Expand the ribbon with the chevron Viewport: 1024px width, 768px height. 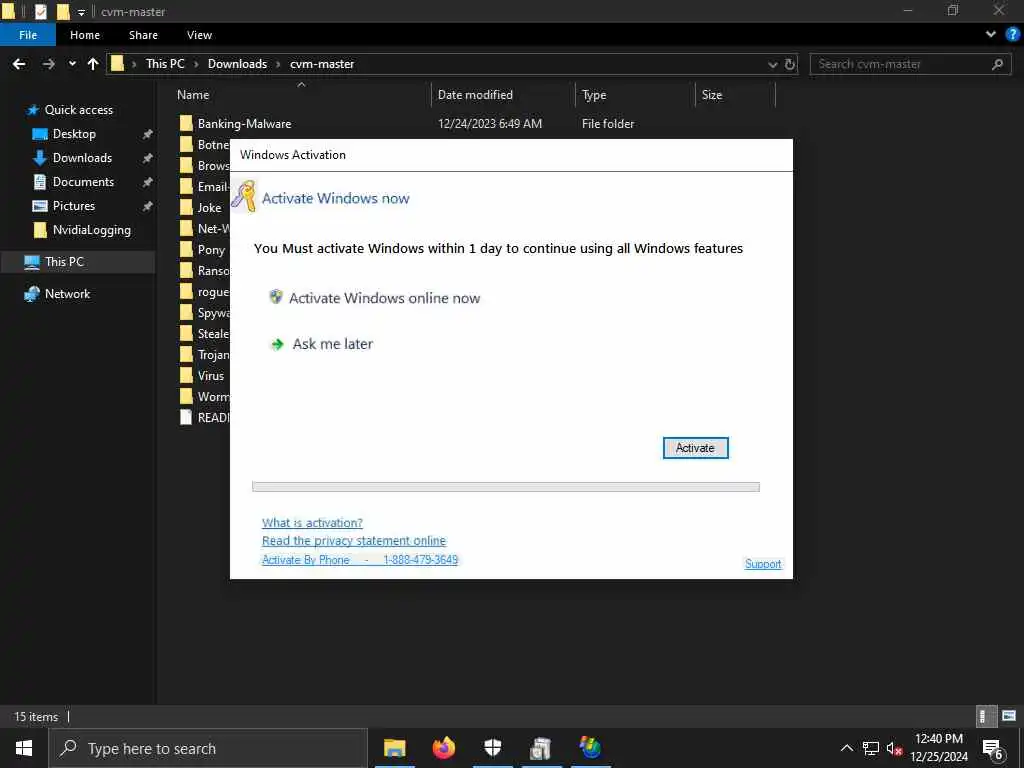point(991,35)
